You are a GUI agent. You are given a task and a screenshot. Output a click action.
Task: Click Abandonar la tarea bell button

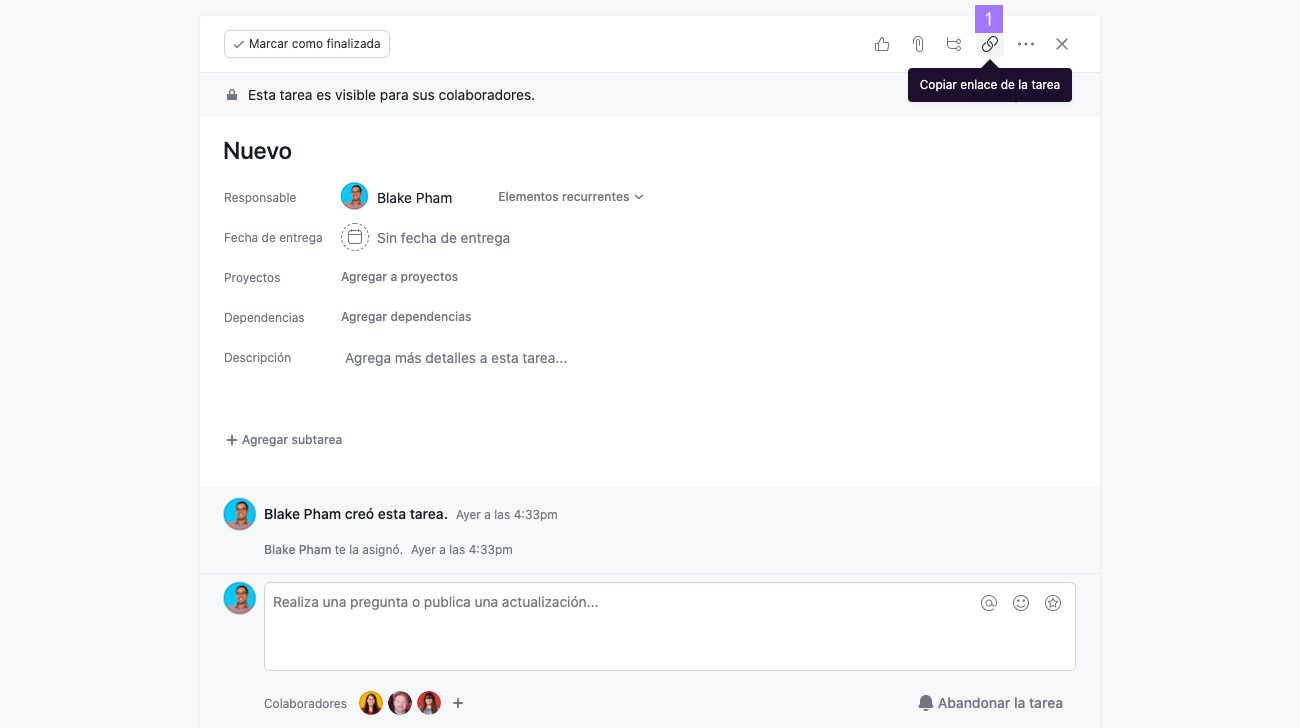[990, 703]
